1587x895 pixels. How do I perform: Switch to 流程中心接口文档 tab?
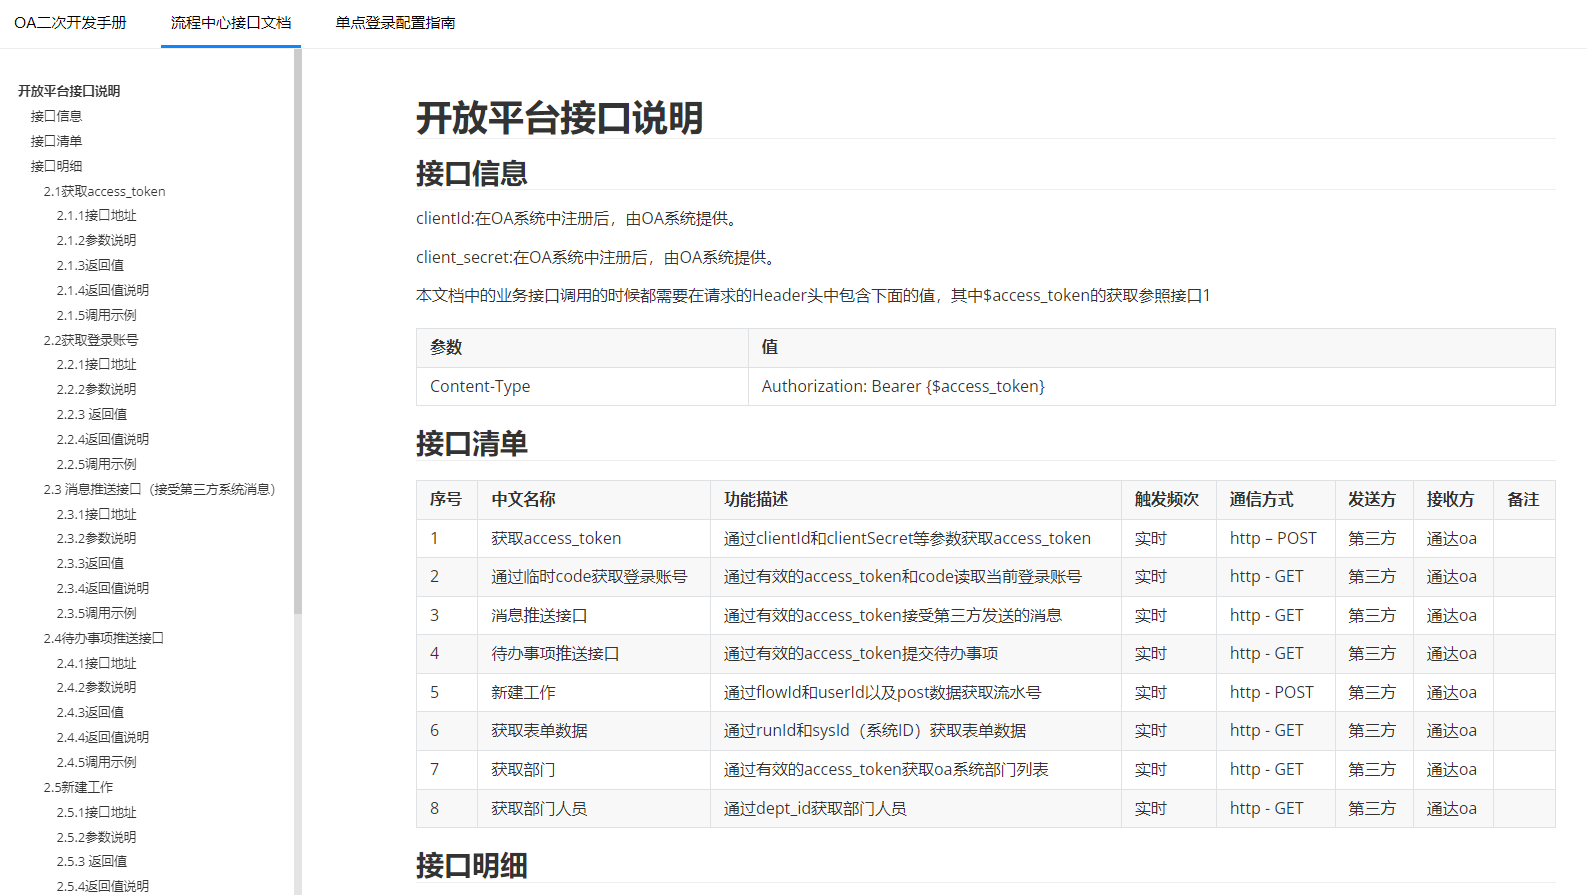pyautogui.click(x=231, y=23)
